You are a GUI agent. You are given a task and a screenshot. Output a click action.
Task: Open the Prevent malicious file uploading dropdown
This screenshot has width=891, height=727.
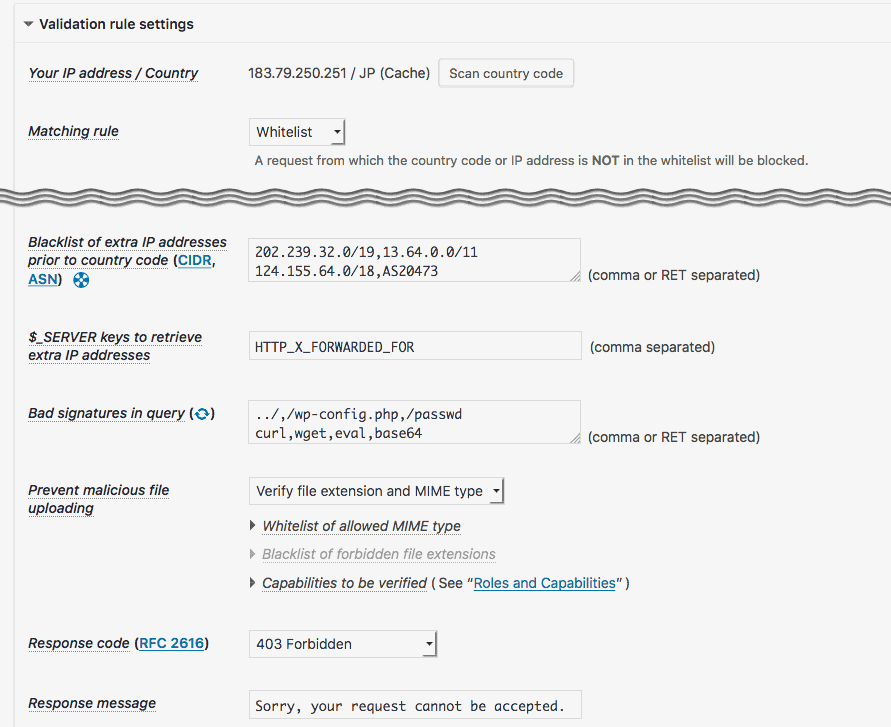pos(376,491)
